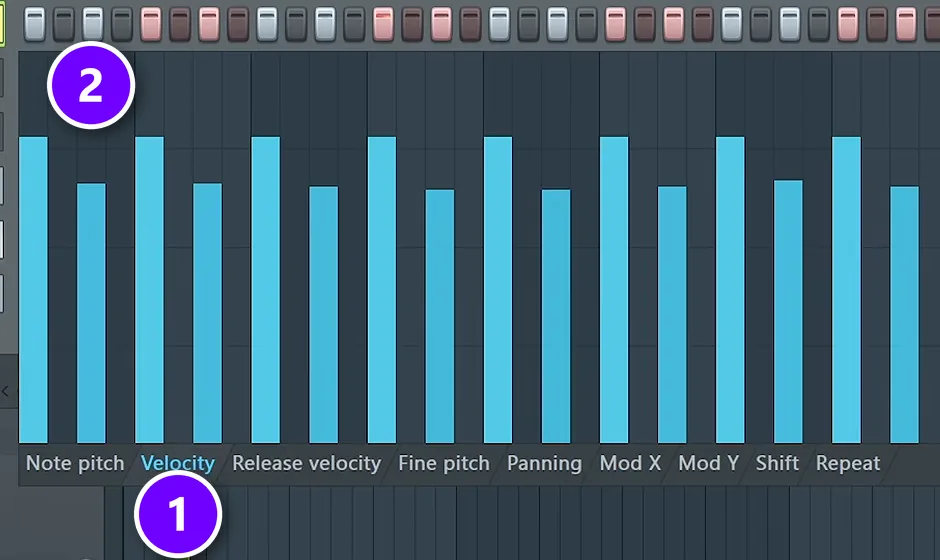Adjust velocity bar for step 21

click(614, 290)
